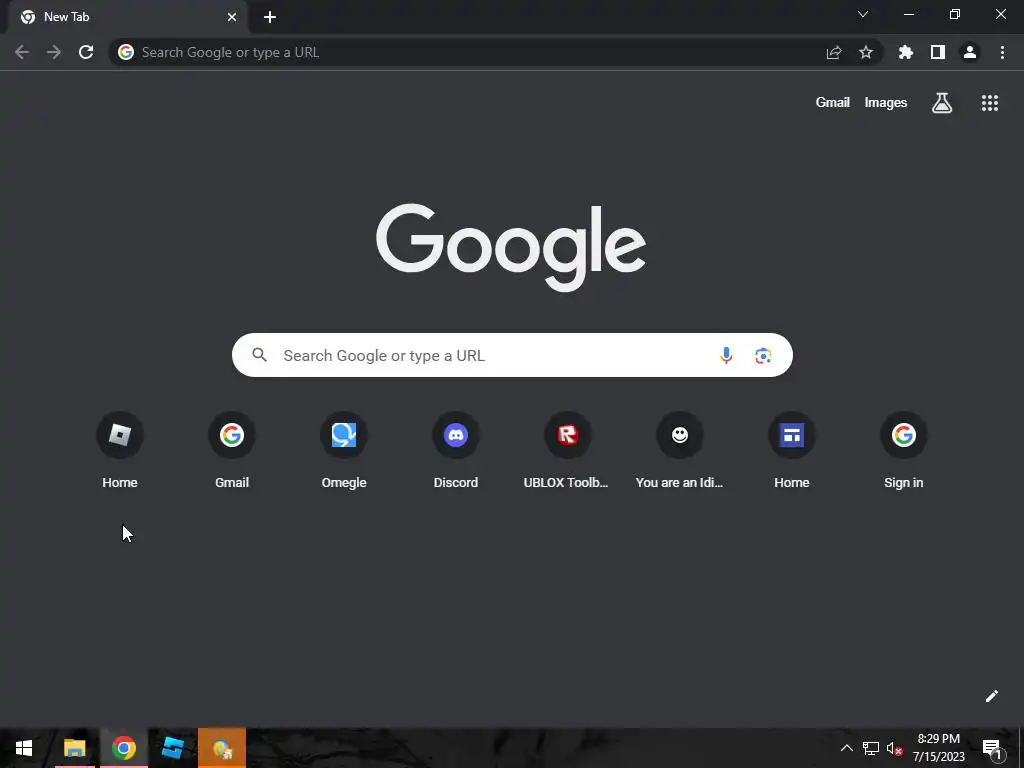Expand the tab search chevron

863,14
